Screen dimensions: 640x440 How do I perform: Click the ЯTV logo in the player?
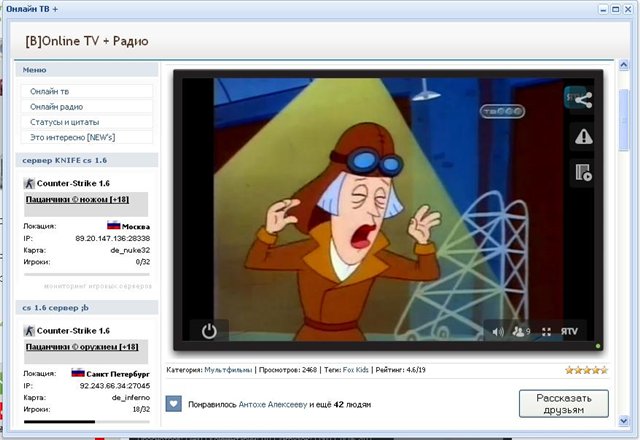pyautogui.click(x=569, y=331)
